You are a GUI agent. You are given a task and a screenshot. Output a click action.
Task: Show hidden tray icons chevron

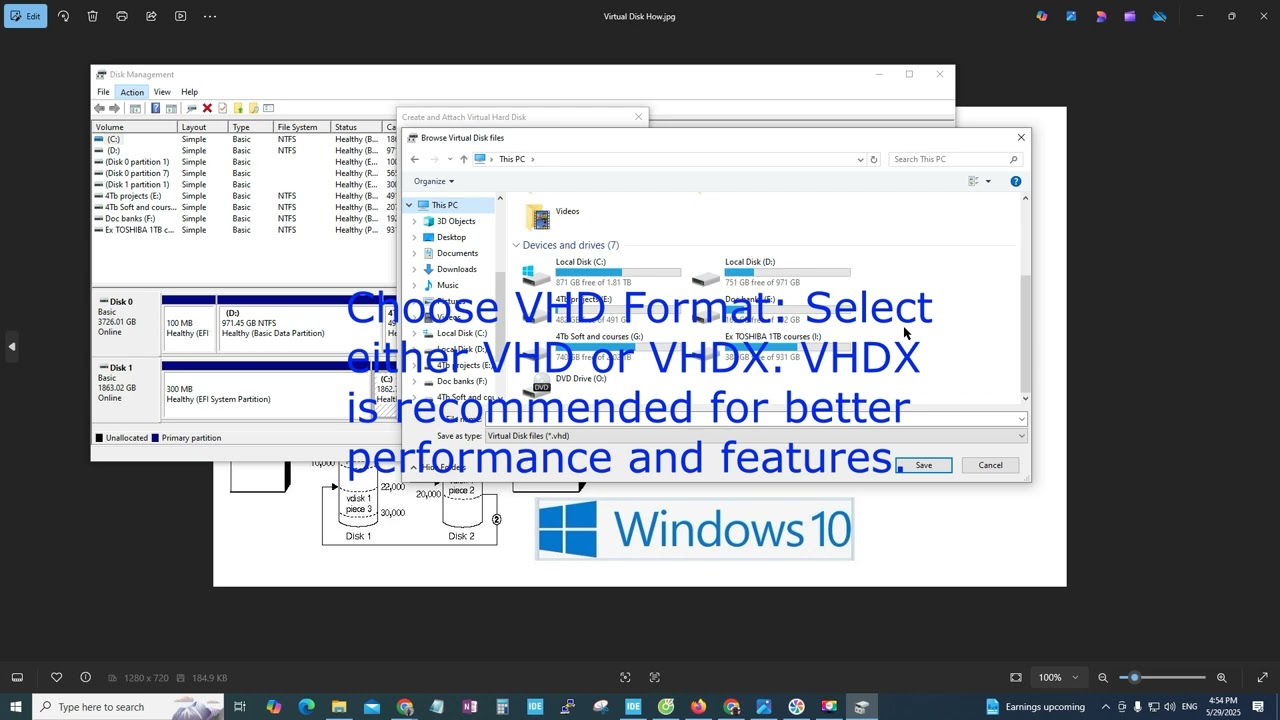click(x=1105, y=707)
